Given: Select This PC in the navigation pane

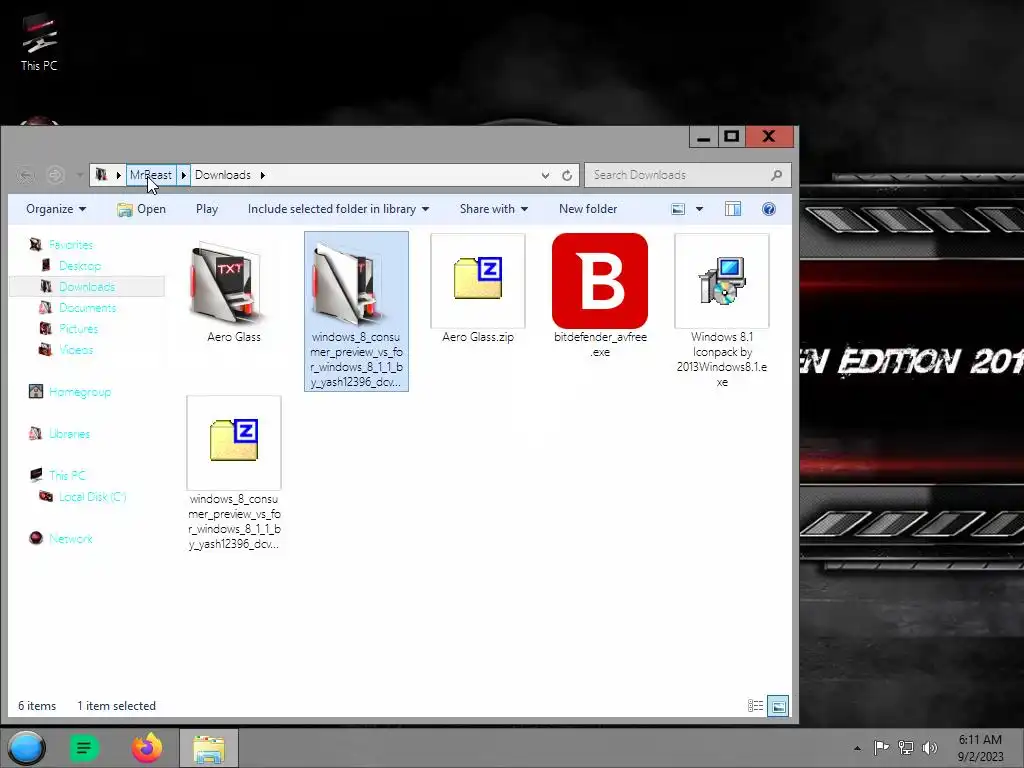Looking at the screenshot, I should pos(67,475).
